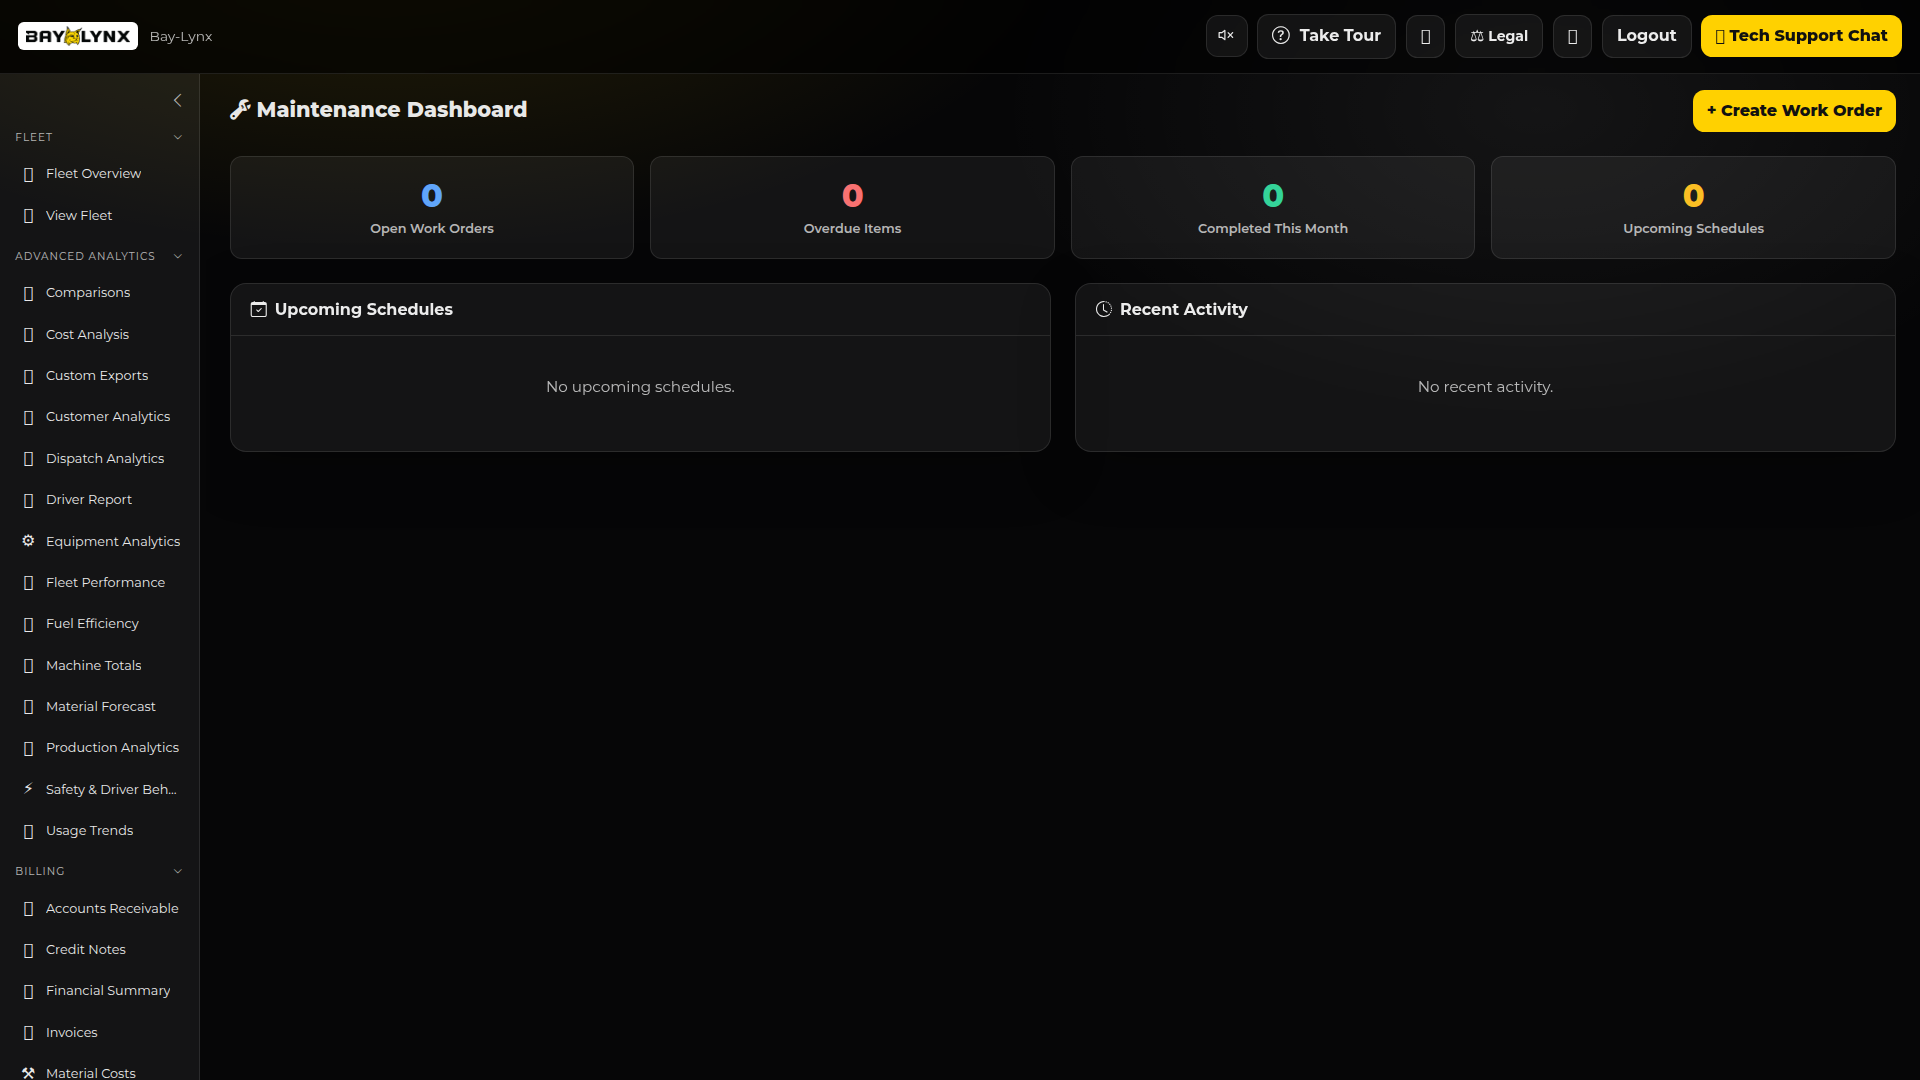Click the icon button between Take Tour and Legal

(1425, 36)
